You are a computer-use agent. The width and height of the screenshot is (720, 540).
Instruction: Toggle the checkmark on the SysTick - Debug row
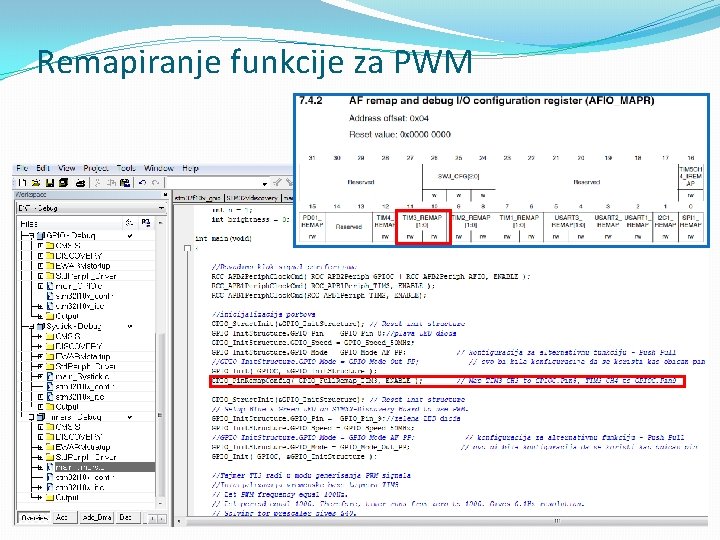coord(130,326)
